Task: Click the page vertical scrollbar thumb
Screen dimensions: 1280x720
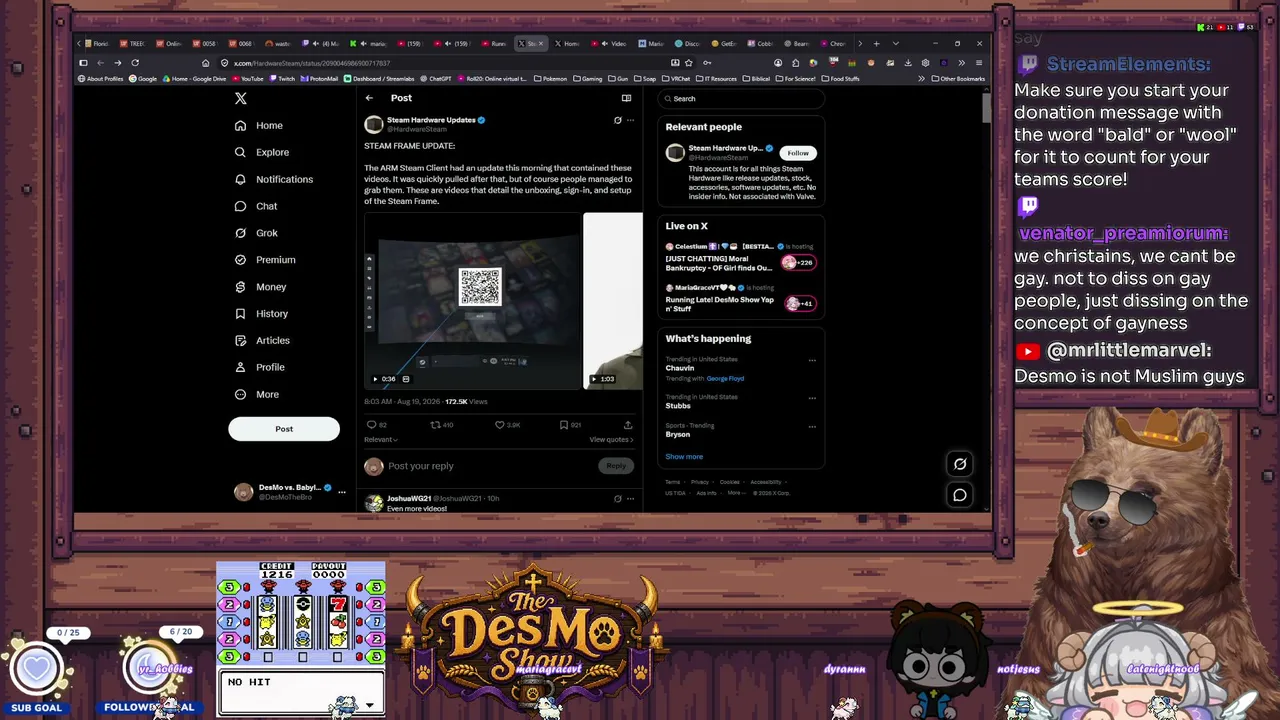Action: (985, 108)
